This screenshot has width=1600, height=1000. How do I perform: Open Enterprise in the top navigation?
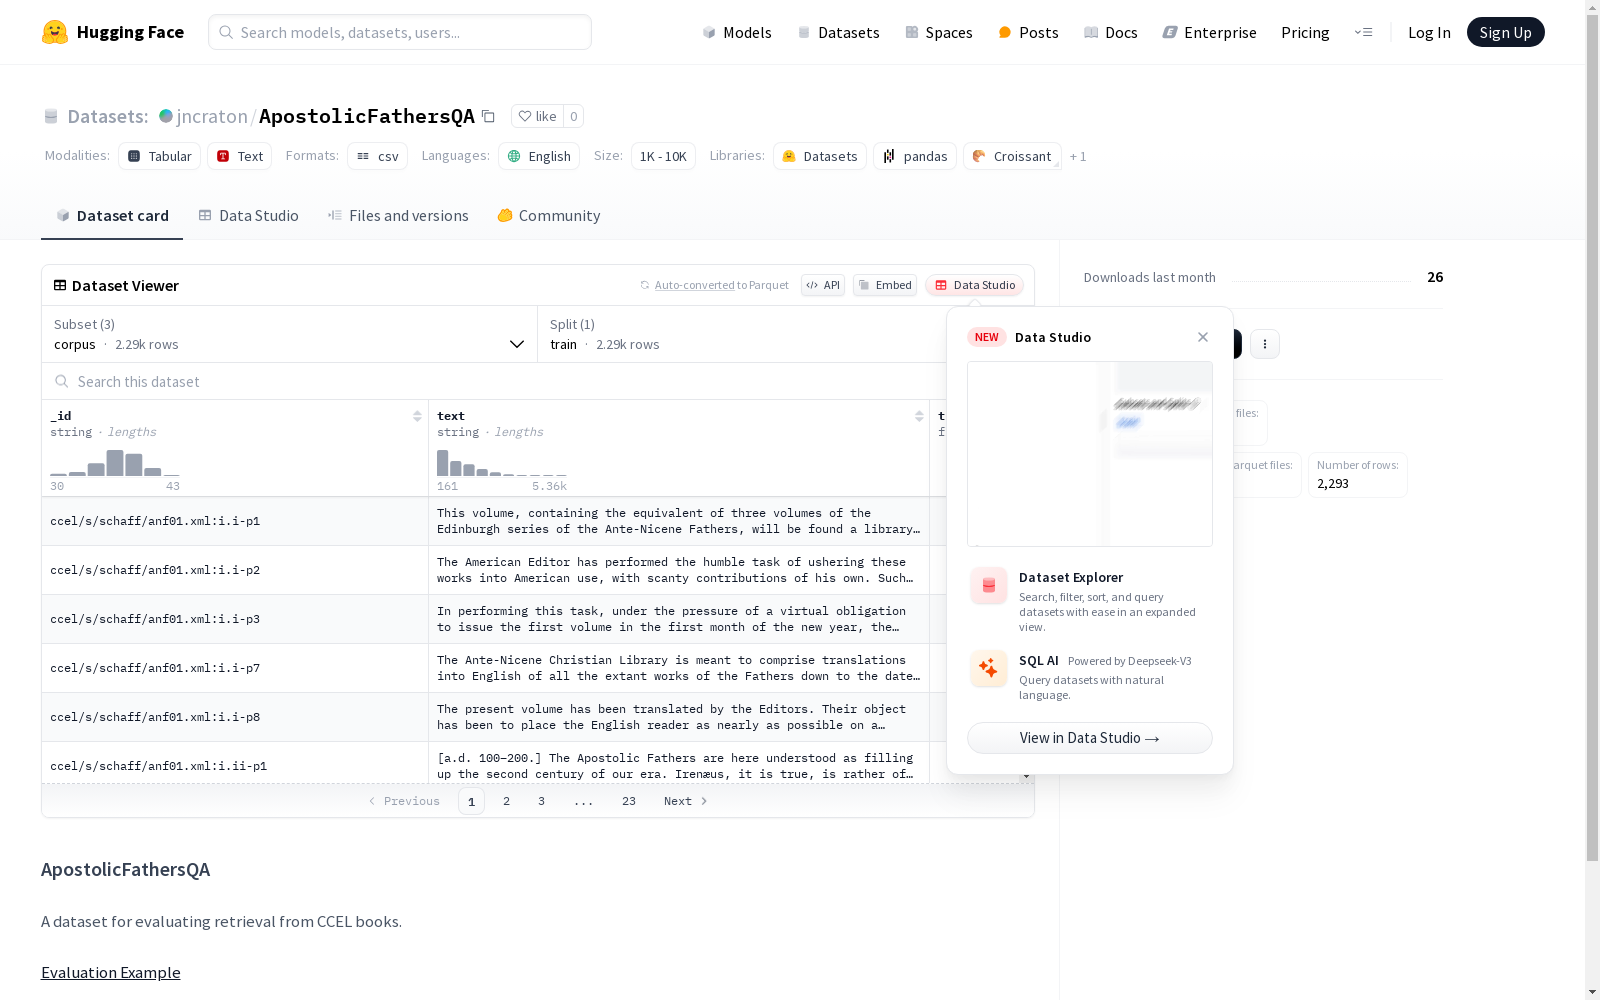click(x=1210, y=32)
